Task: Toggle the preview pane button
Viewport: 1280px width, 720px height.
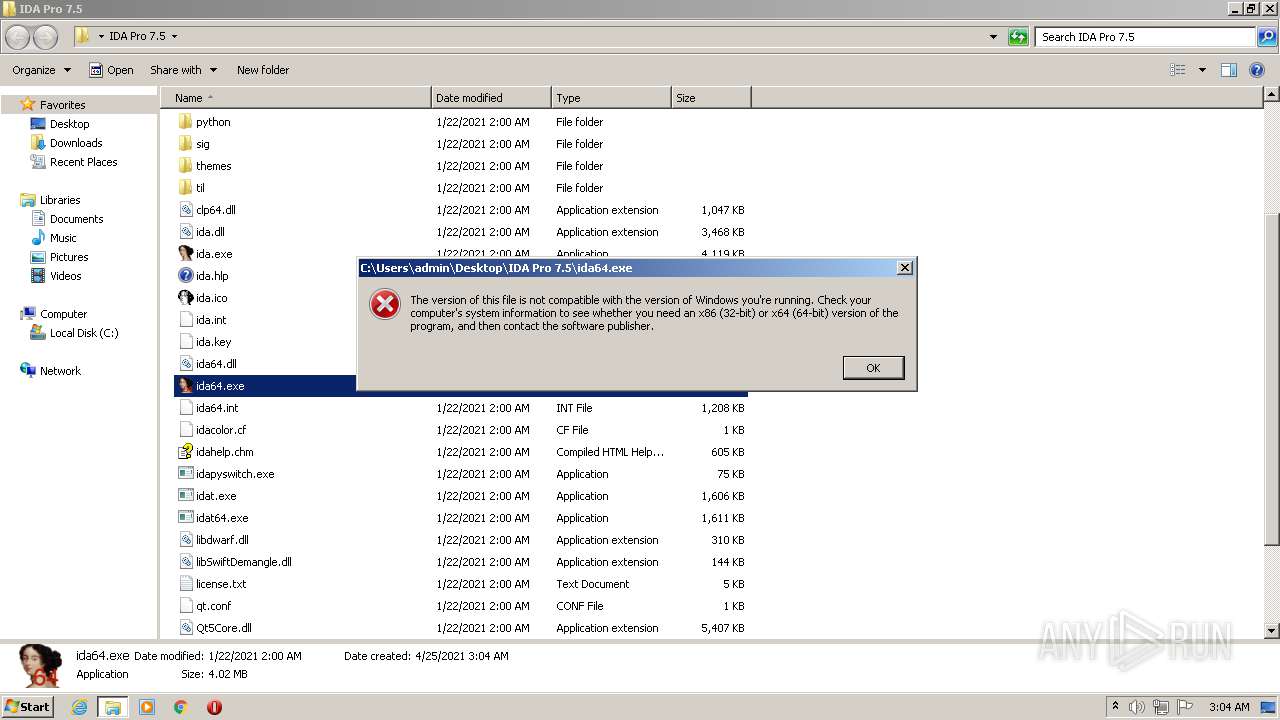Action: click(1229, 70)
